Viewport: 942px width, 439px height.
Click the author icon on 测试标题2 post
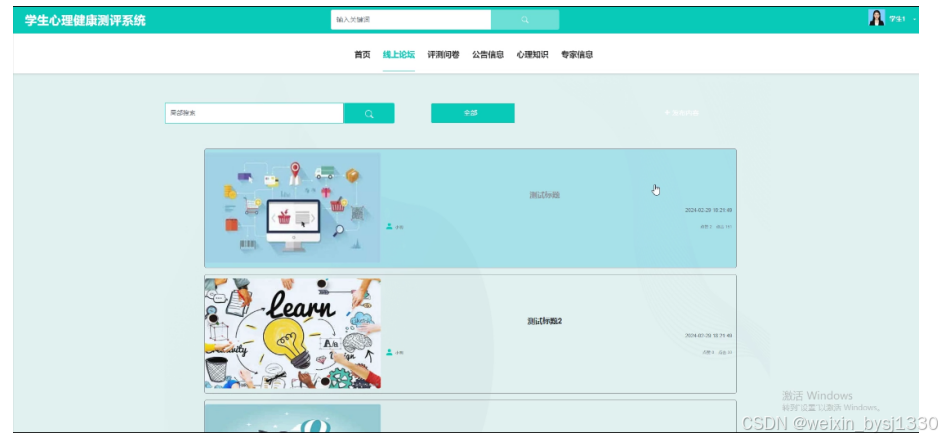389,352
